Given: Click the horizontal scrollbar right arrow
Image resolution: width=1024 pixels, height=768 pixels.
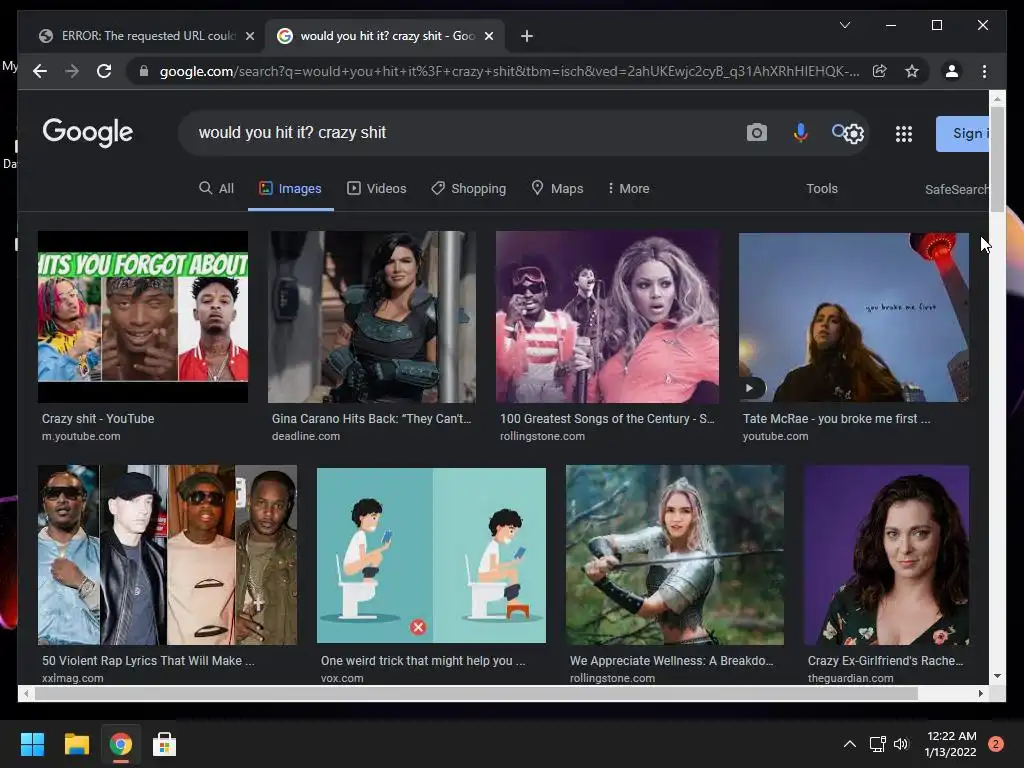Looking at the screenshot, I should tap(981, 694).
